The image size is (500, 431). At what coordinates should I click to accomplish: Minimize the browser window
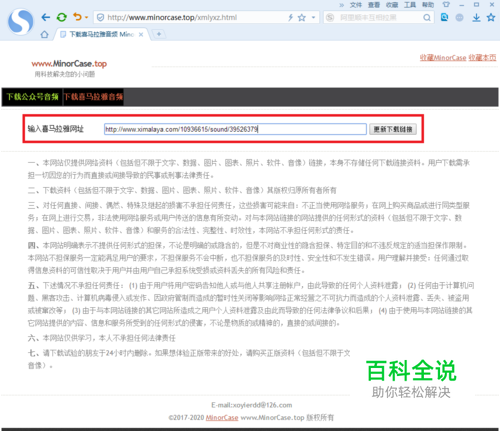[x=461, y=5]
